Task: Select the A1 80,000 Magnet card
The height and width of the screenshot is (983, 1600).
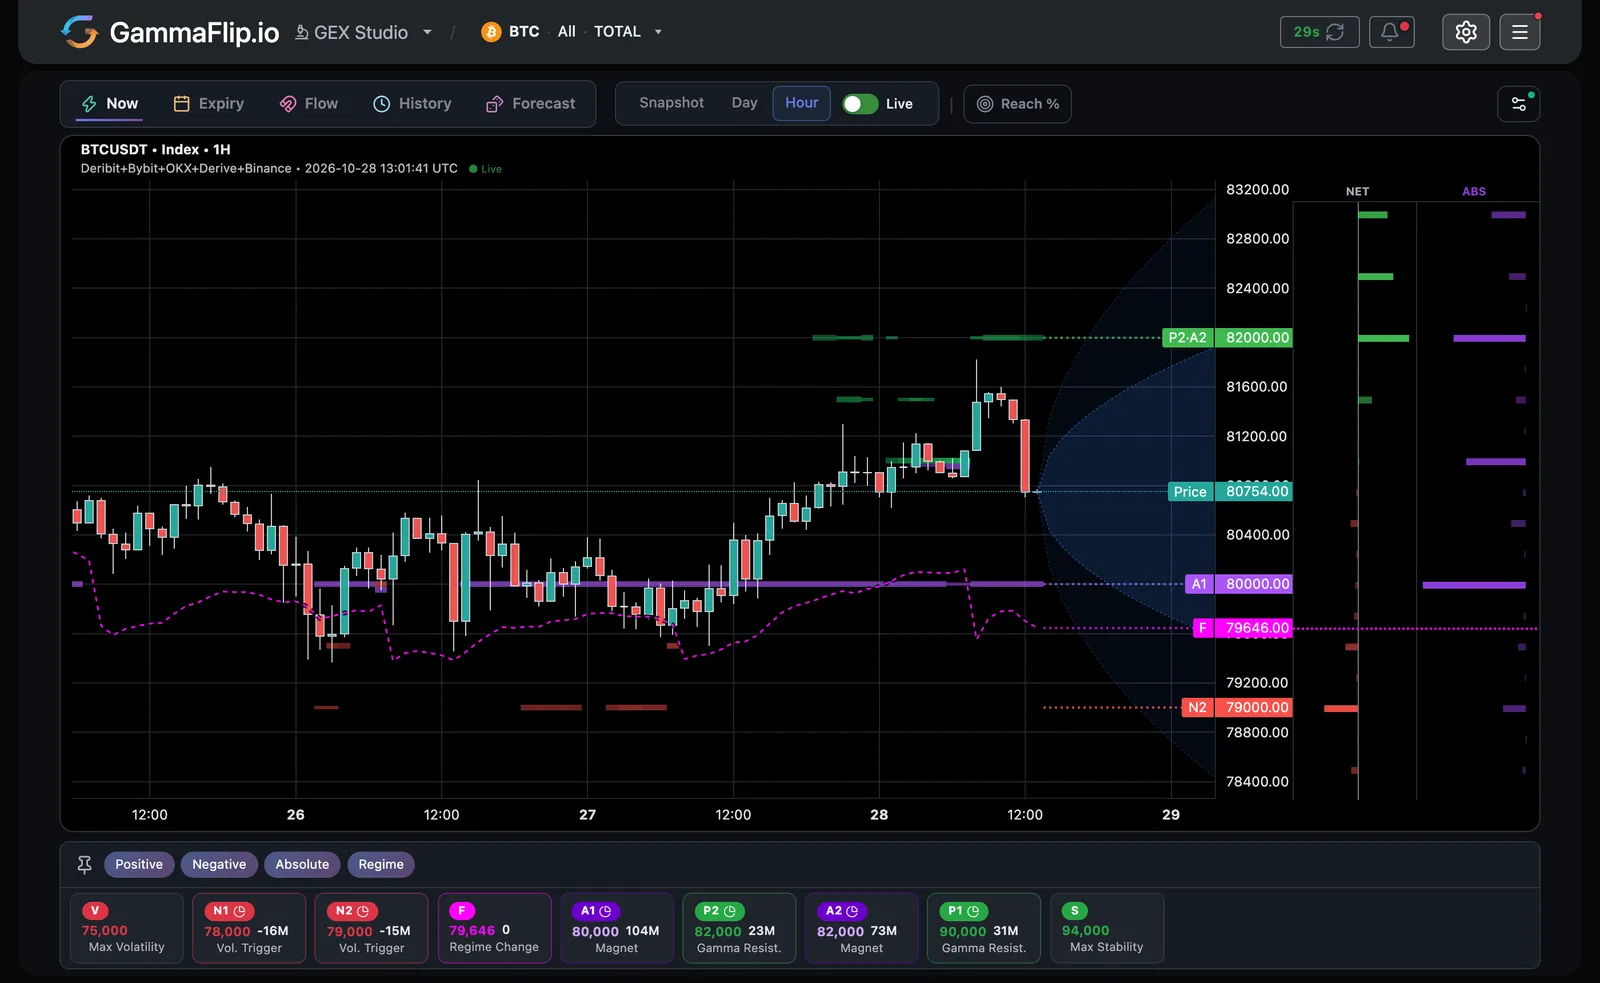Action: click(x=616, y=928)
